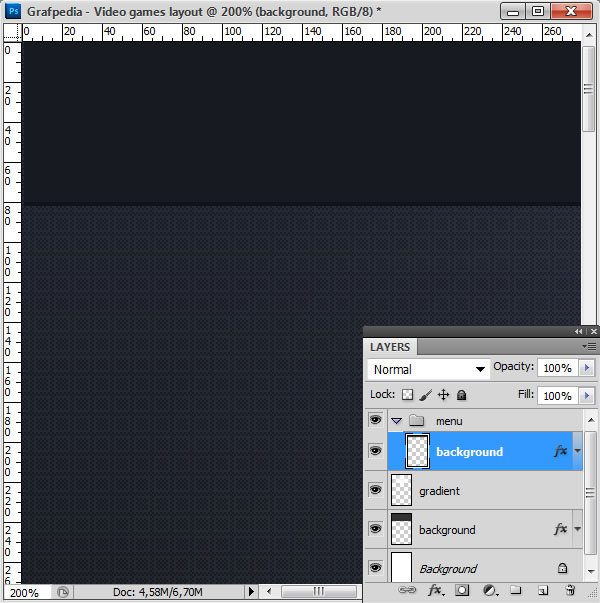Select the locked Background layer row
The image size is (600, 603).
[485, 566]
